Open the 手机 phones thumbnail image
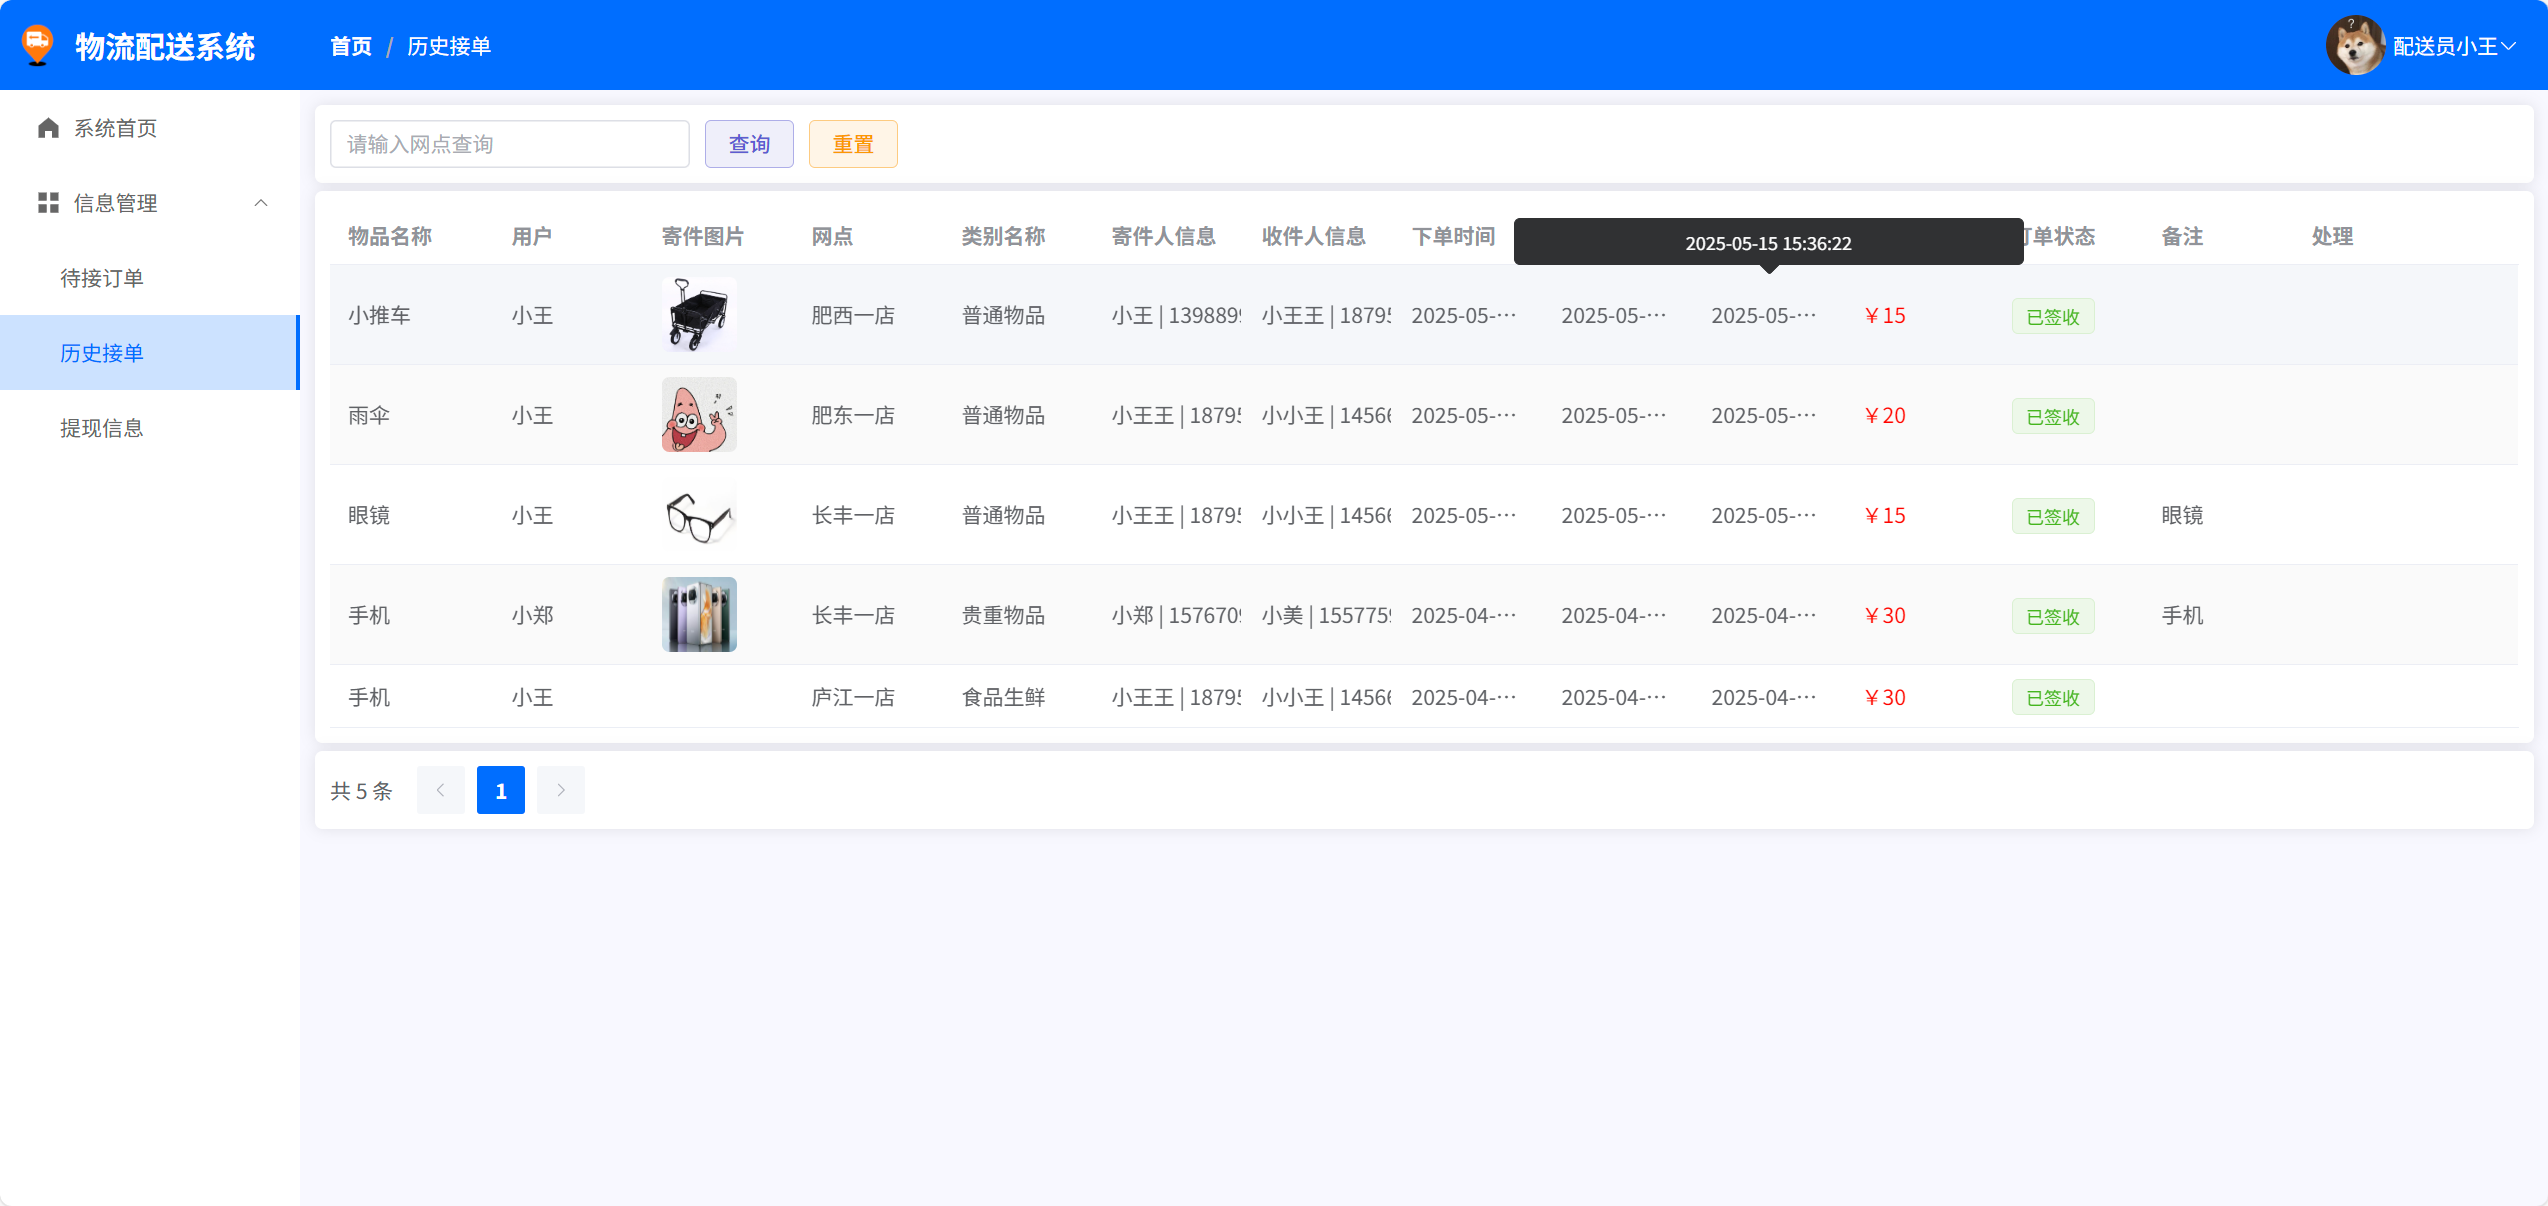Viewport: 2548px width, 1206px height. (699, 615)
